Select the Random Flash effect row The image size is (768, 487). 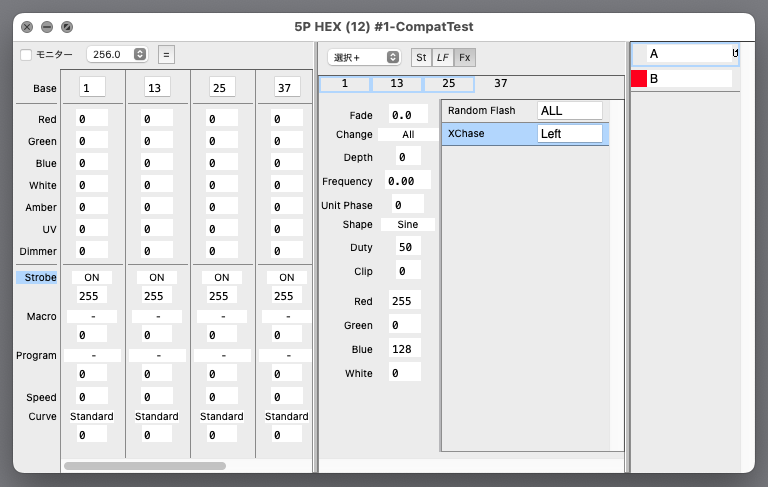(487, 110)
